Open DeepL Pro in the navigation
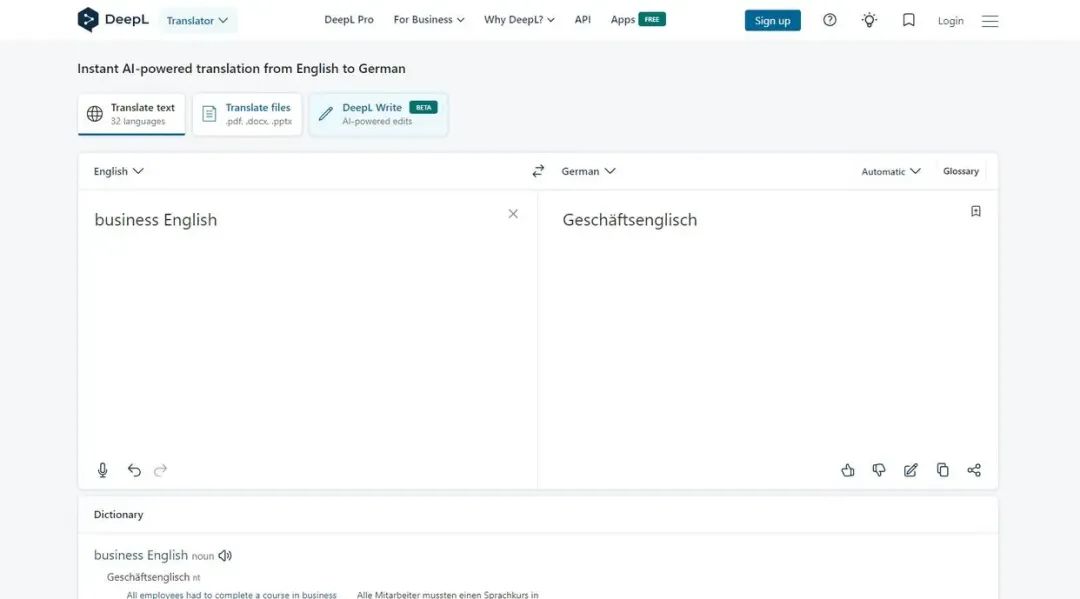Screen dimensions: 1080x599 tap(349, 20)
